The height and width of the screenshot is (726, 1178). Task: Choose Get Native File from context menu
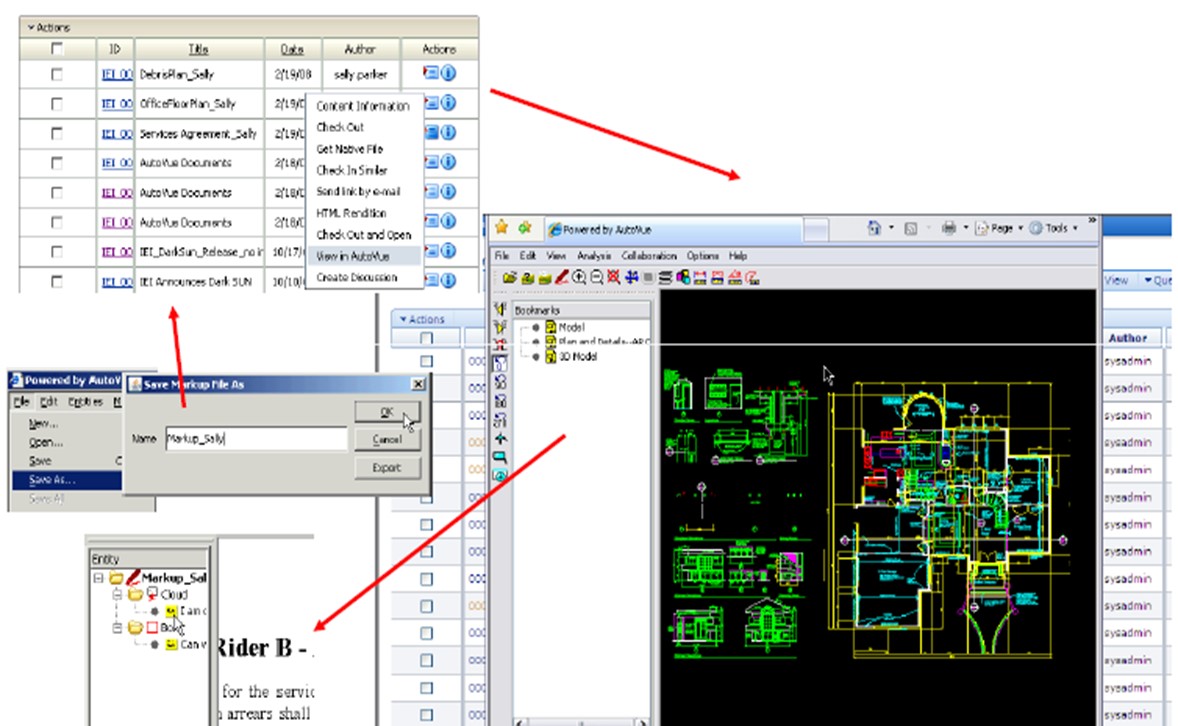pos(349,149)
